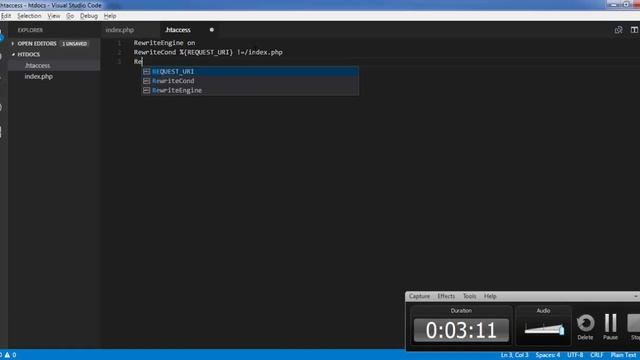The image size is (640, 360).
Task: Open the Go menu
Action: 70,16
